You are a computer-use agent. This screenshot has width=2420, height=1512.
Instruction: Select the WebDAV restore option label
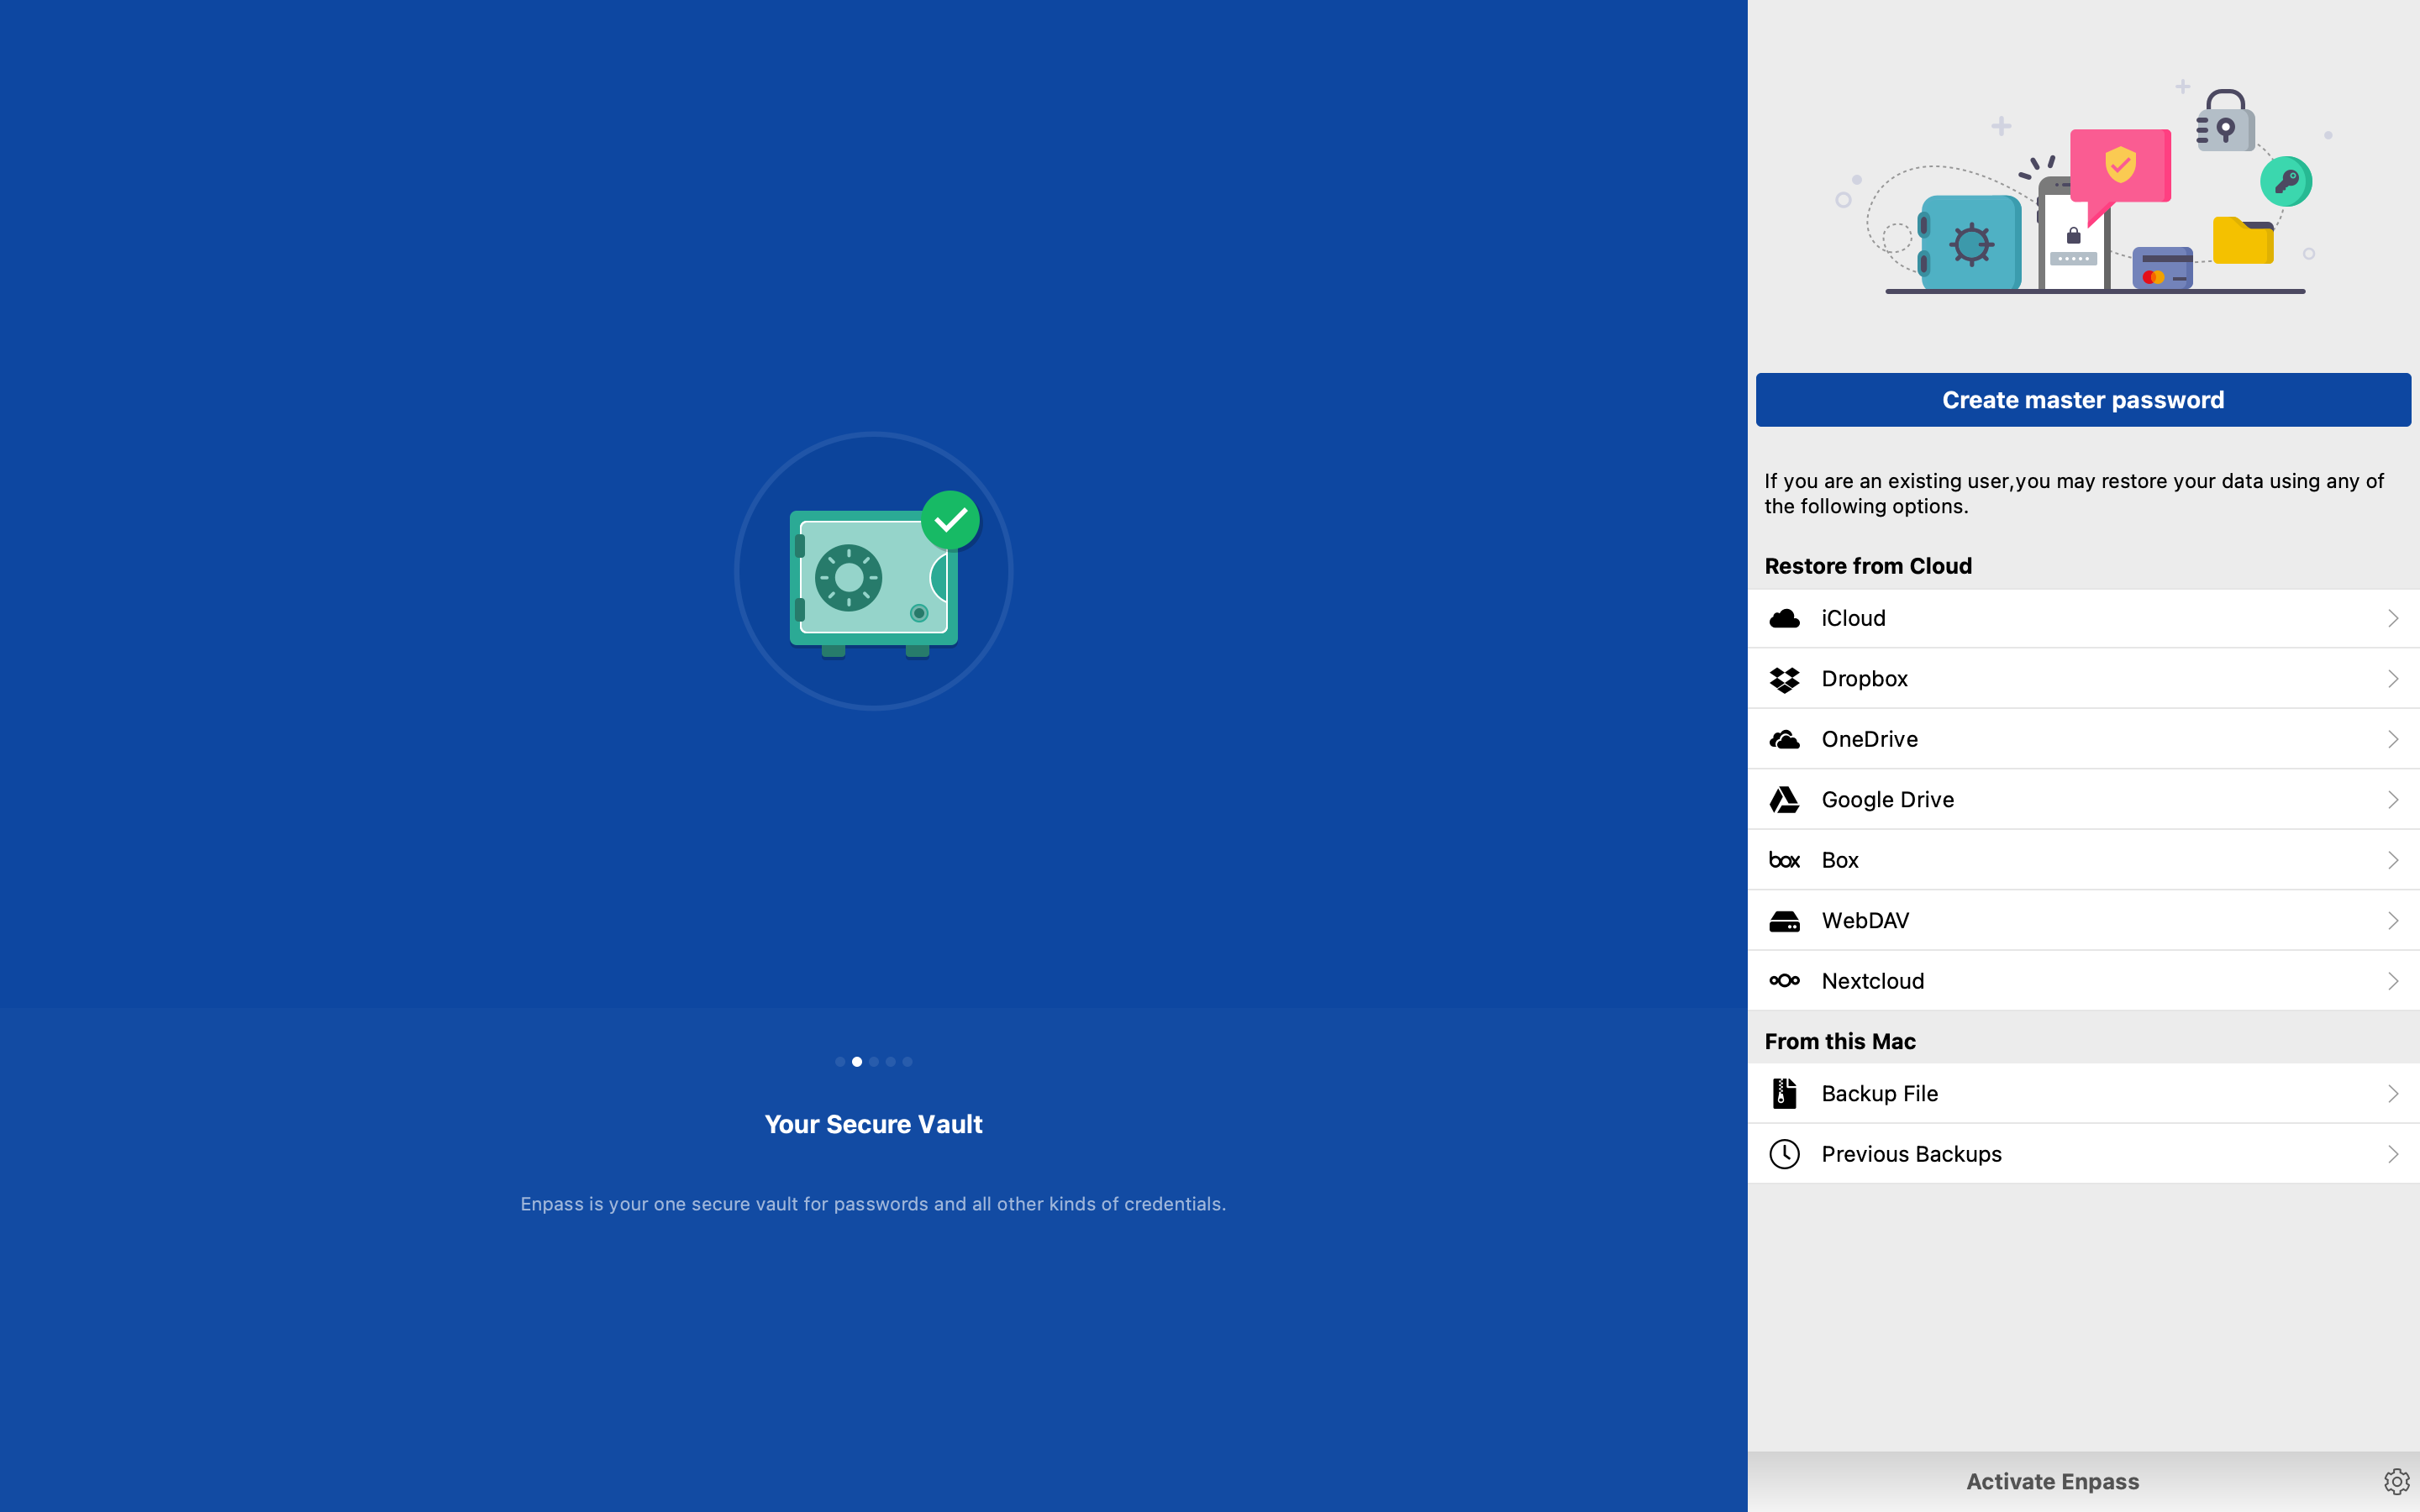(1865, 921)
